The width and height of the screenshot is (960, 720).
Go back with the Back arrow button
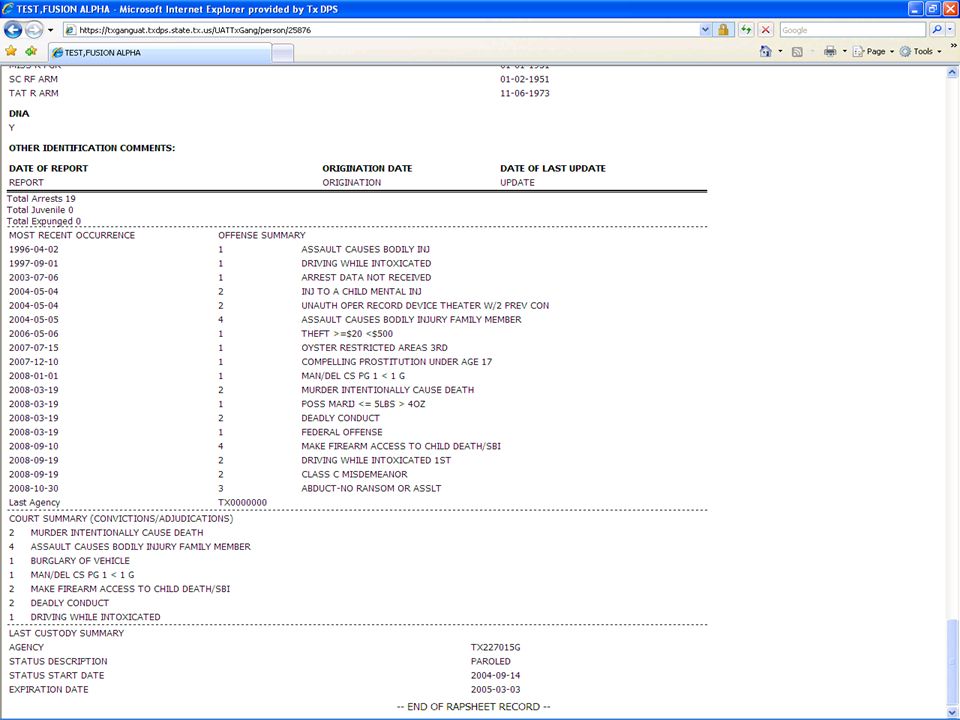(13, 29)
